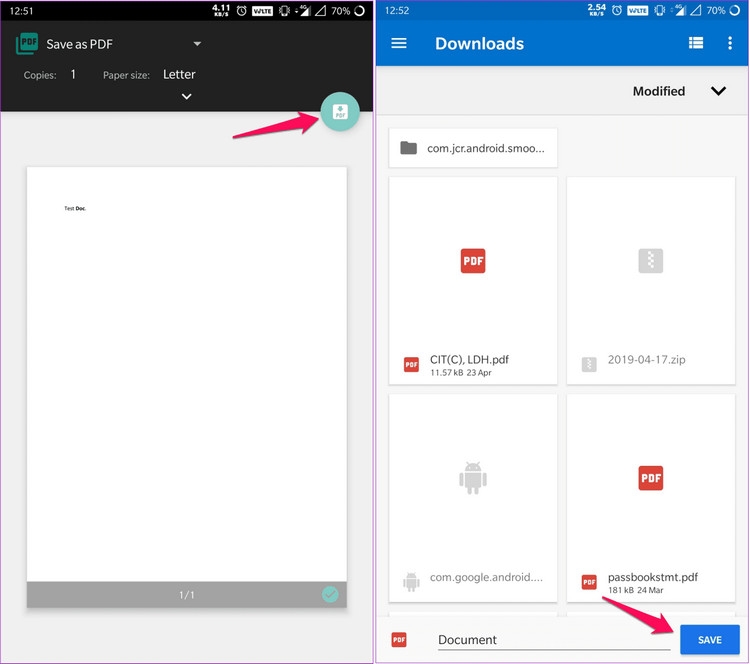The image size is (750, 664).
Task: Open the hamburger navigation menu in Downloads
Action: 399,44
